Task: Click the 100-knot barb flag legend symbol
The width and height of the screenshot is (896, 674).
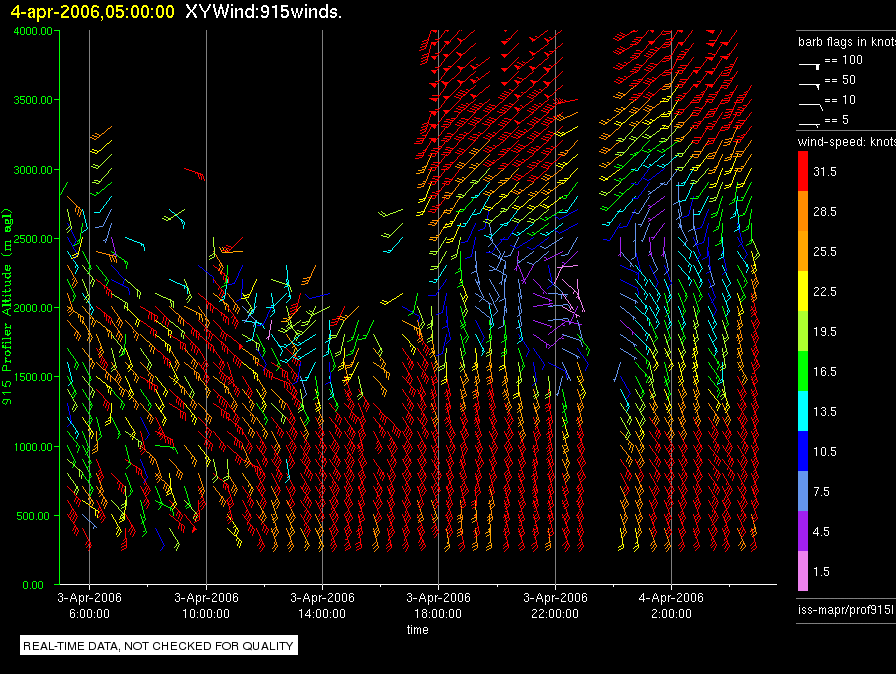Action: click(x=810, y=63)
